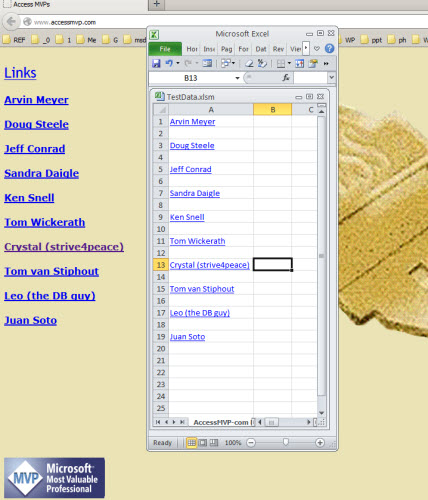Open the File tab in Excel
The height and width of the screenshot is (500, 428).
(x=165, y=49)
